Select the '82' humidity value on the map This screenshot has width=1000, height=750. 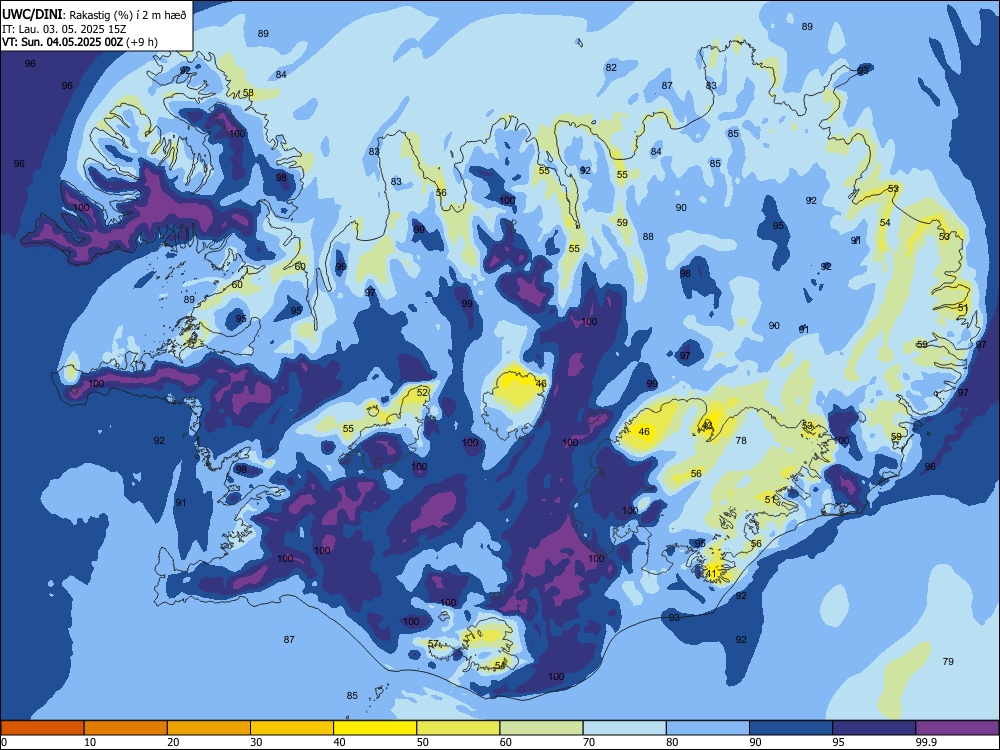point(611,68)
